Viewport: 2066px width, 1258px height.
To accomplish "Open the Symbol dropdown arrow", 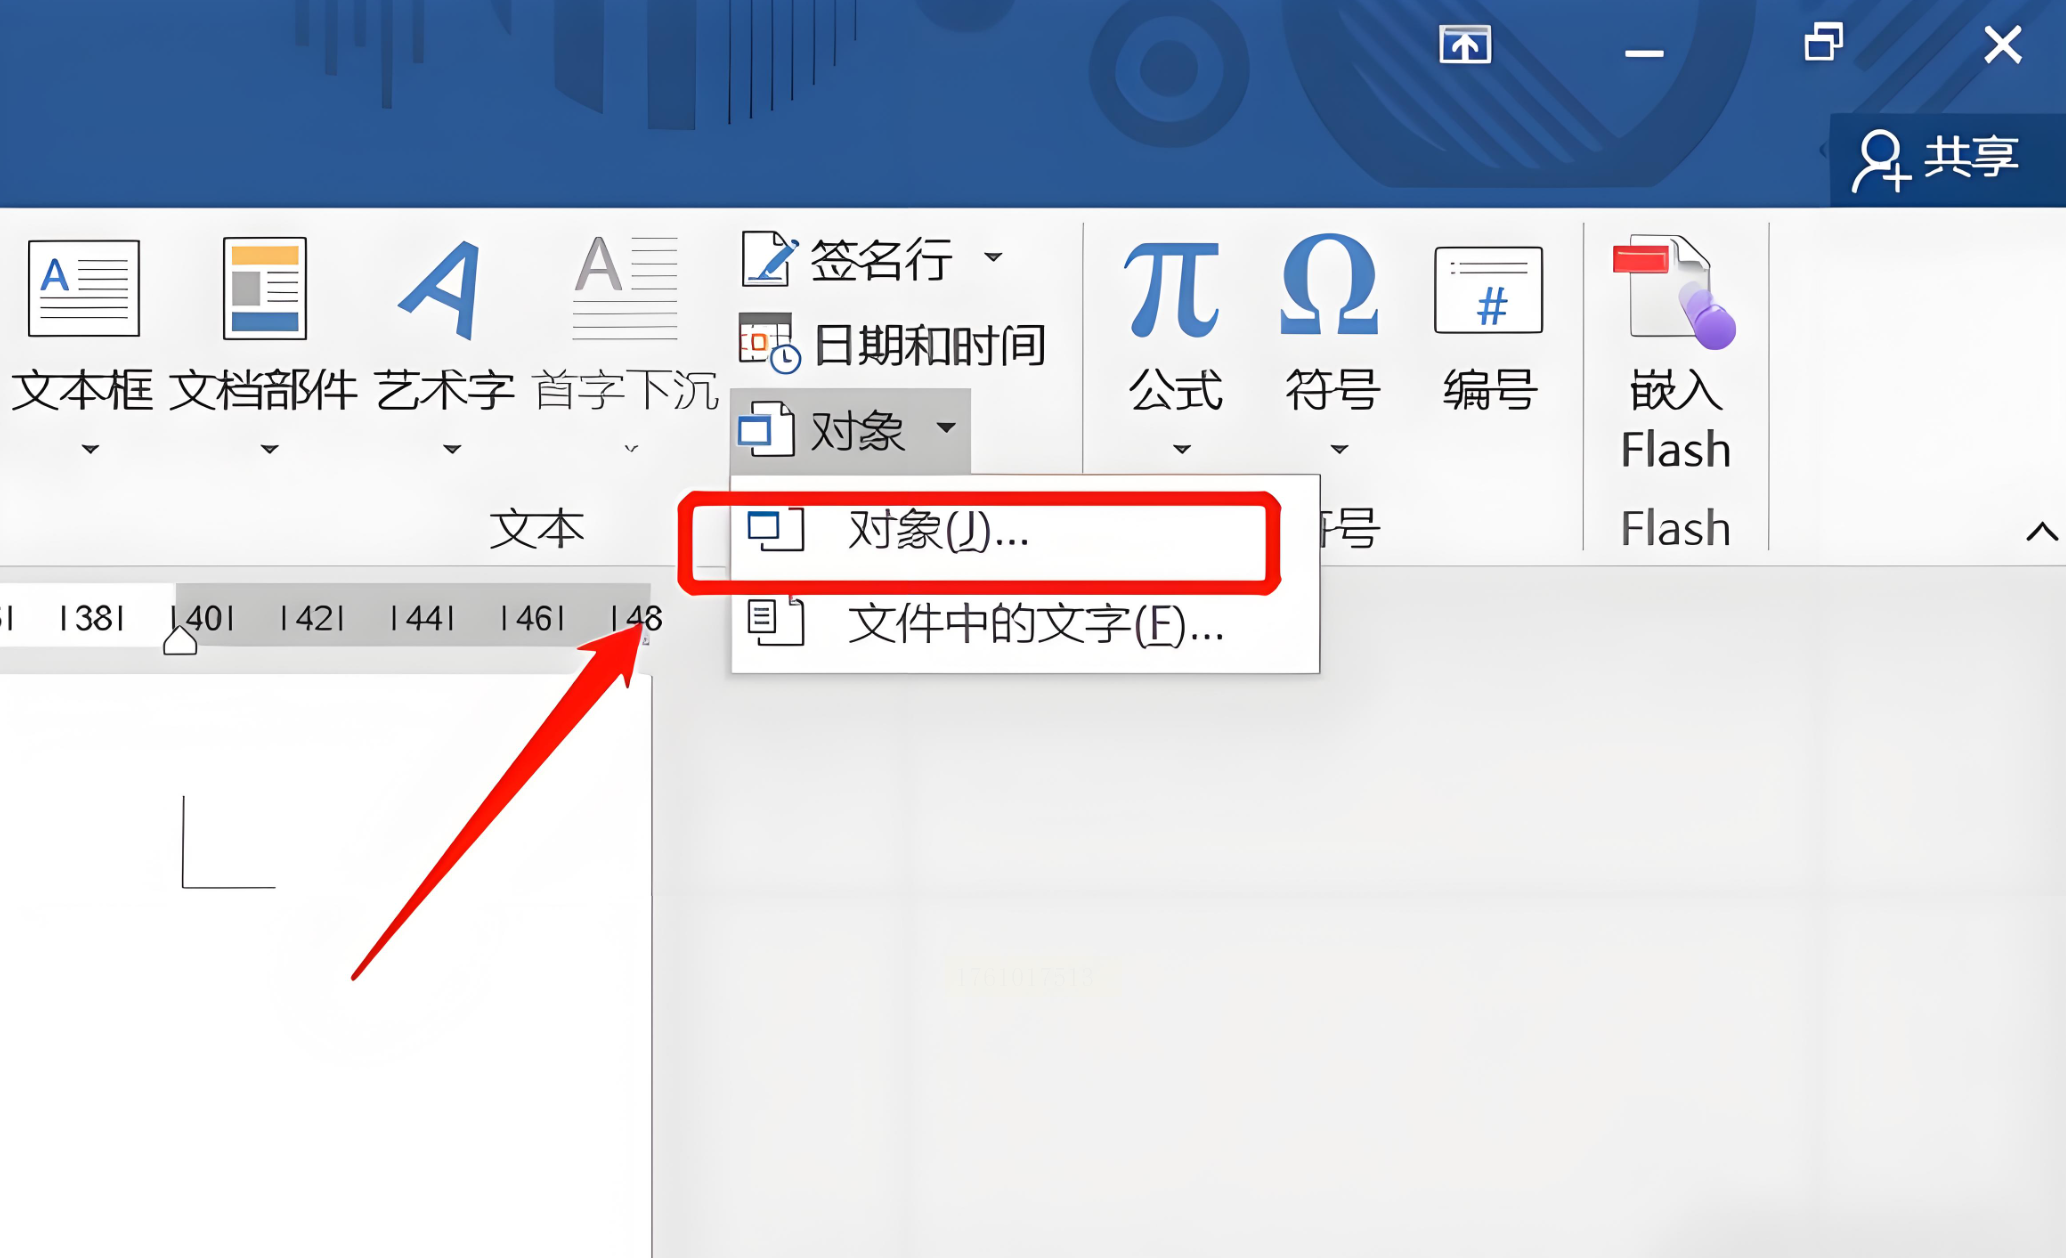I will tap(1340, 449).
